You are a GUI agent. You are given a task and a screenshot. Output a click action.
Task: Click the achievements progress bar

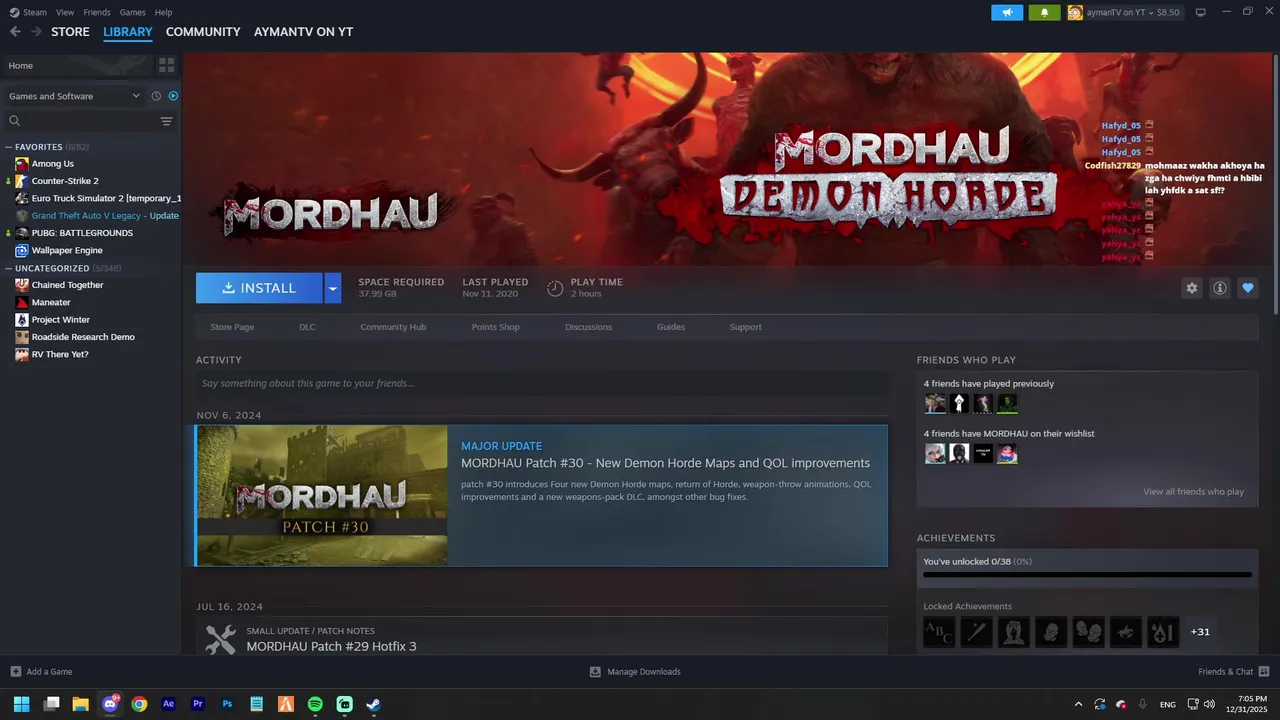1087,575
